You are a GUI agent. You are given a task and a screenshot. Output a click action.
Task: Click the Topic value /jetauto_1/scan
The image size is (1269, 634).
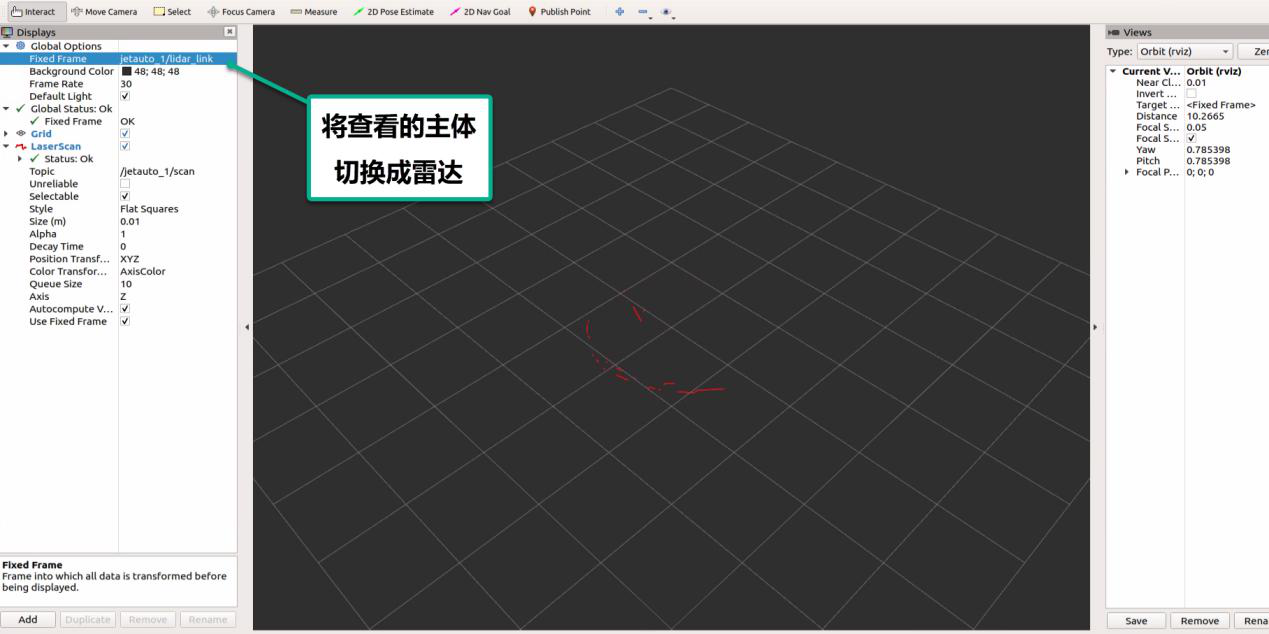(x=157, y=171)
